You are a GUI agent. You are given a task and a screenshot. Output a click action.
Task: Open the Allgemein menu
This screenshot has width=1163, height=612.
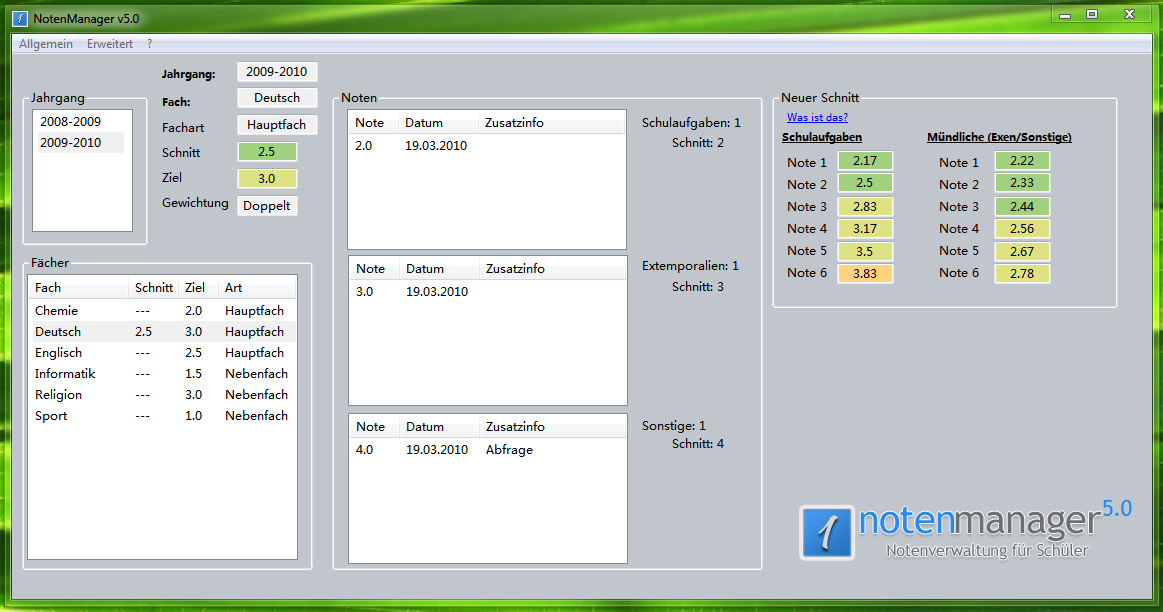(46, 44)
